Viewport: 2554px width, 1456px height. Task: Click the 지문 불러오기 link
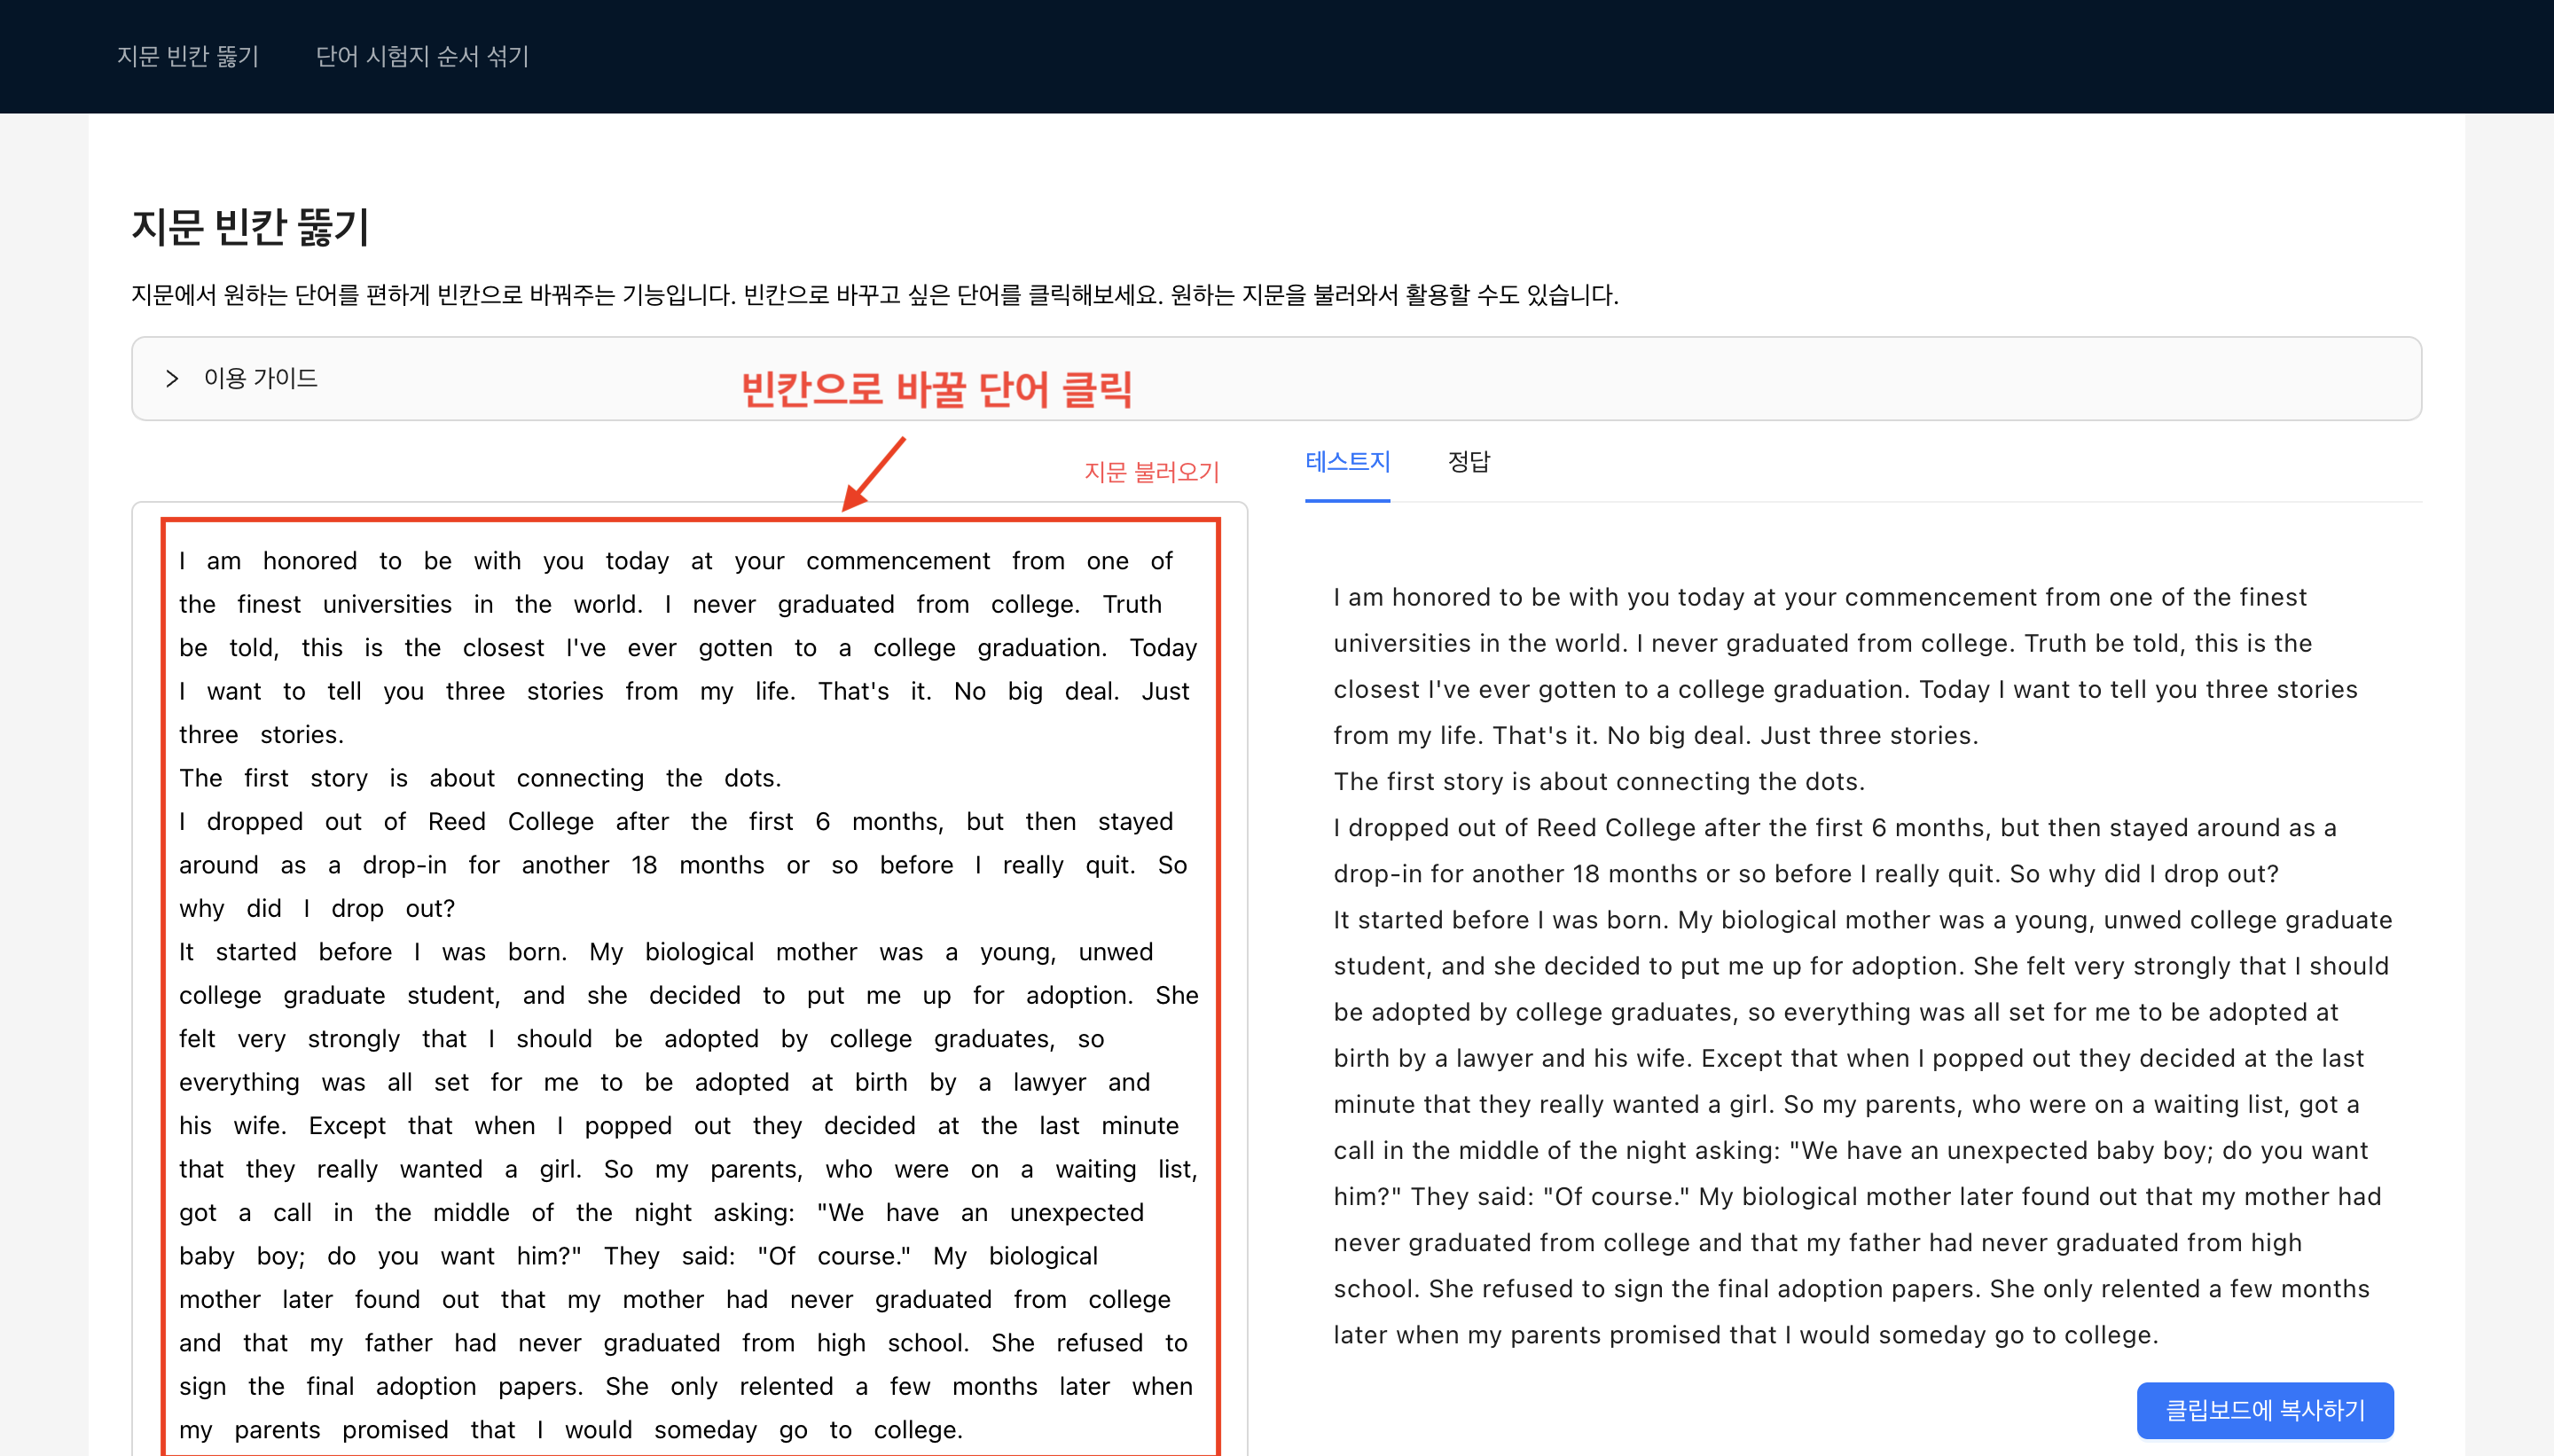[1151, 472]
